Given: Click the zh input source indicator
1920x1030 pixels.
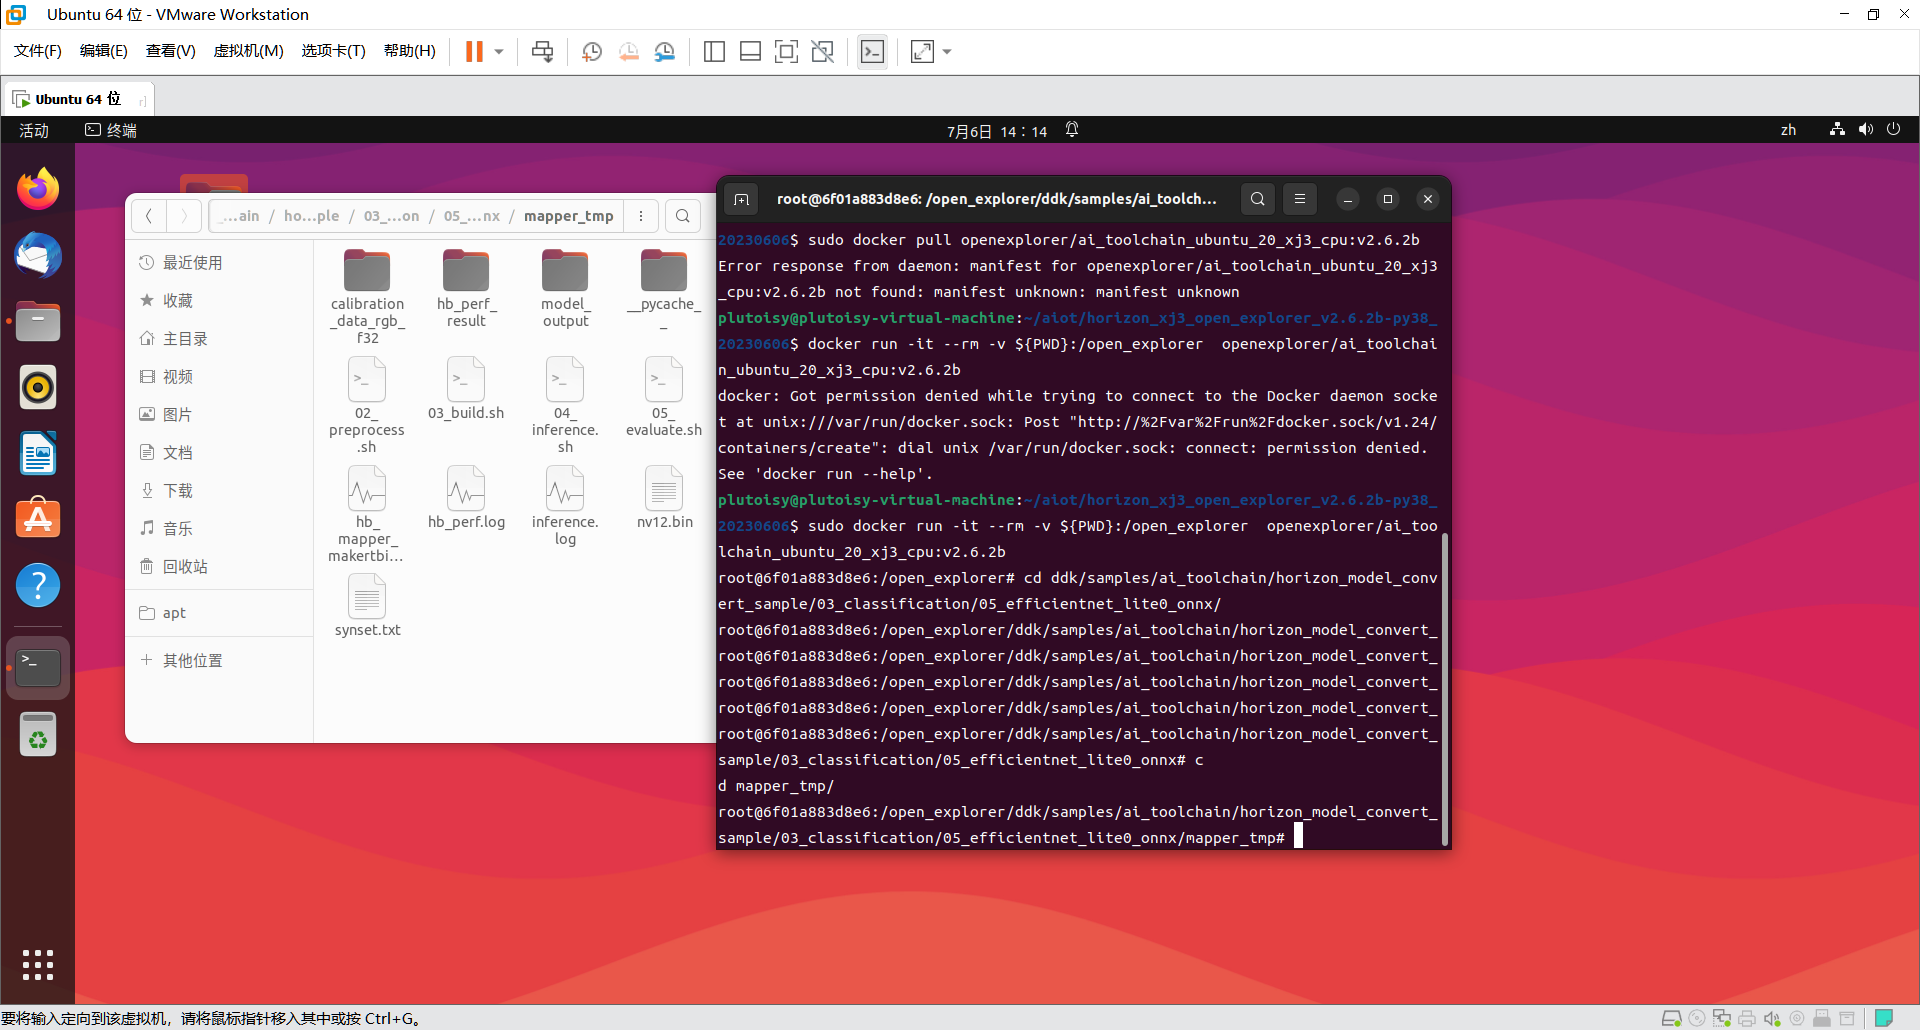Looking at the screenshot, I should [x=1788, y=130].
